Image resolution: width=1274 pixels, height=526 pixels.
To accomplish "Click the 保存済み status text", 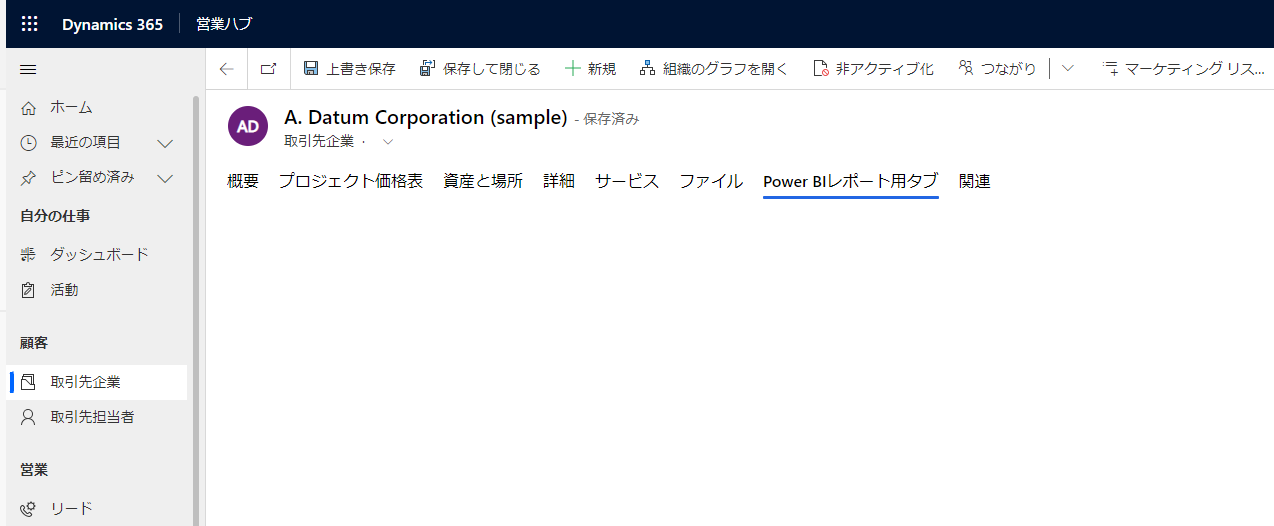I will click(x=611, y=119).
